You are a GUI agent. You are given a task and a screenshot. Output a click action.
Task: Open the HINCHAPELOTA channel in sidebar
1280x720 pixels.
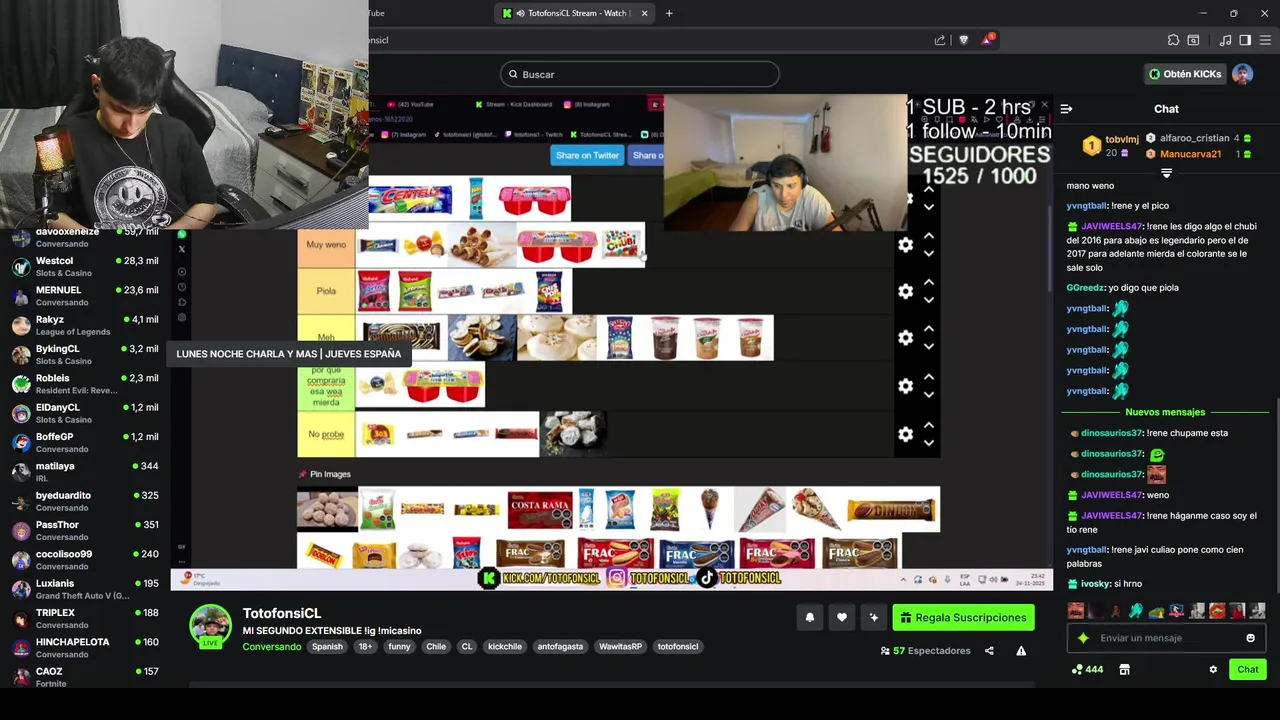tap(84, 648)
